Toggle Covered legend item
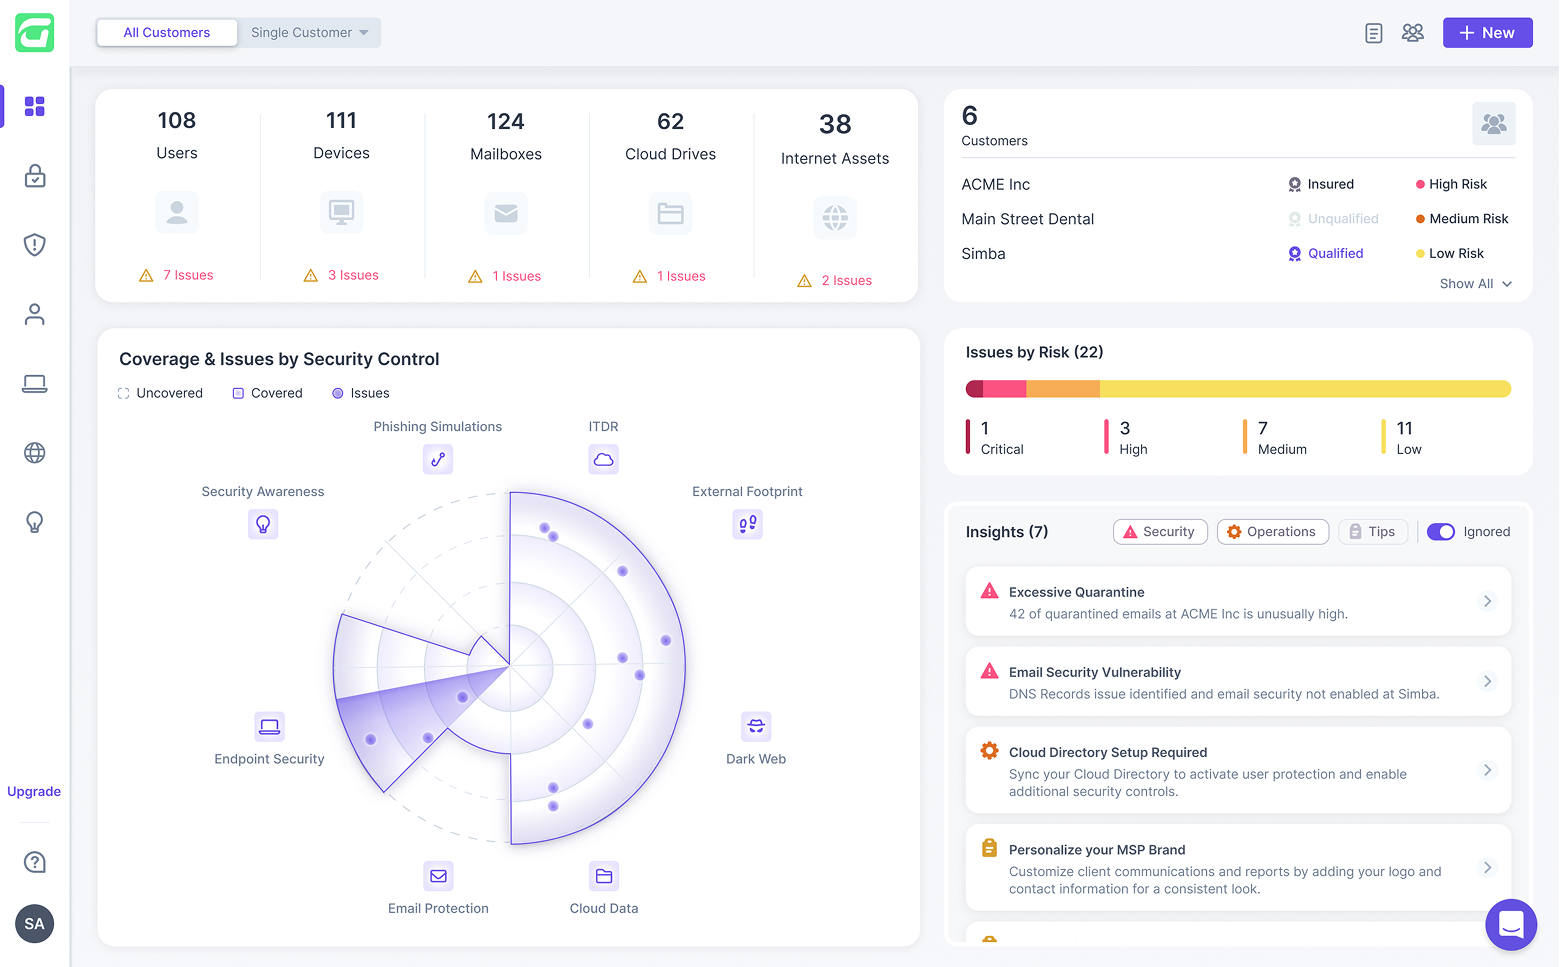The height and width of the screenshot is (967, 1560). pyautogui.click(x=268, y=393)
